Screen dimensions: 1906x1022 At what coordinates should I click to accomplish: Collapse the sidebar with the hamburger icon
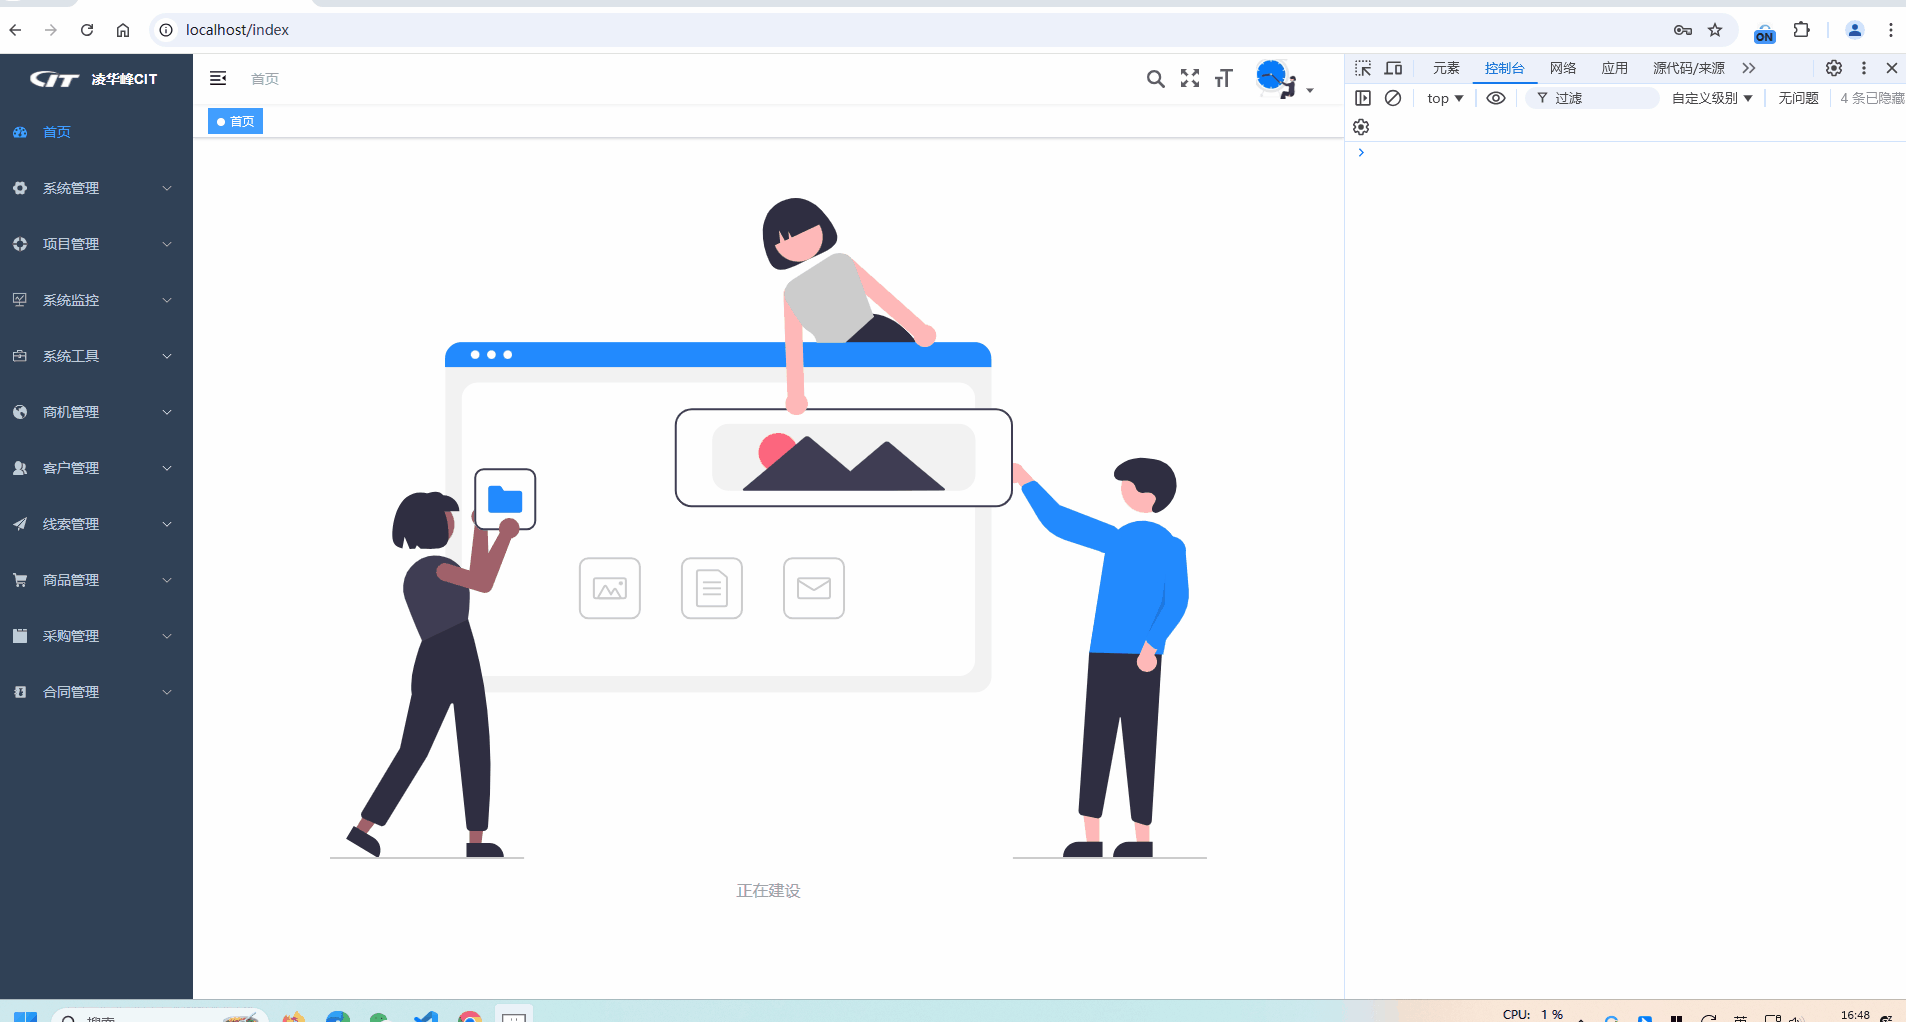pos(218,78)
